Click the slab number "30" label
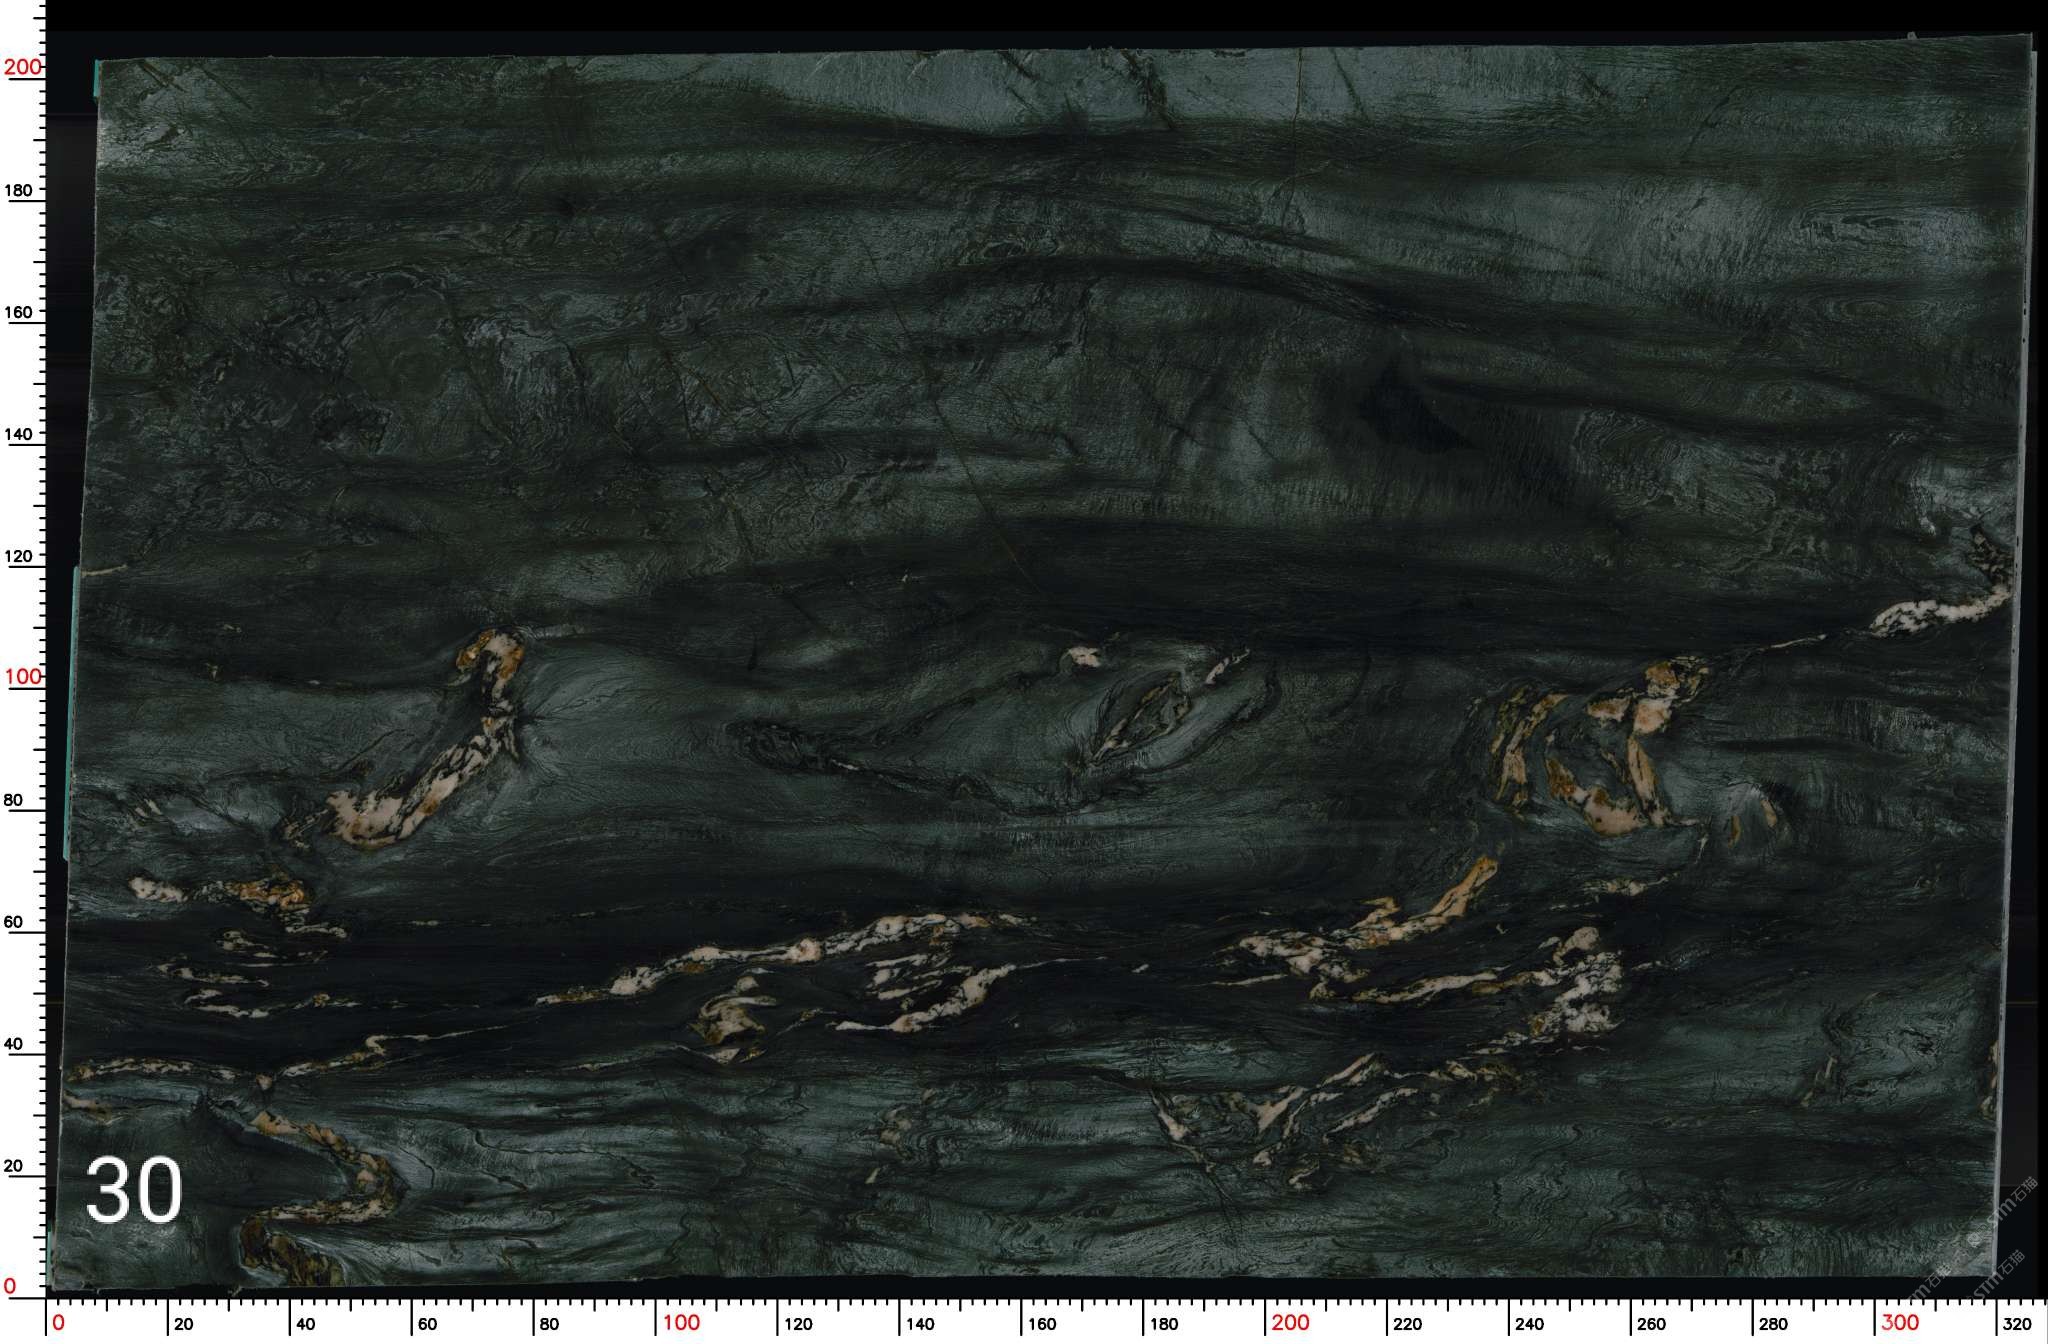 (134, 1190)
